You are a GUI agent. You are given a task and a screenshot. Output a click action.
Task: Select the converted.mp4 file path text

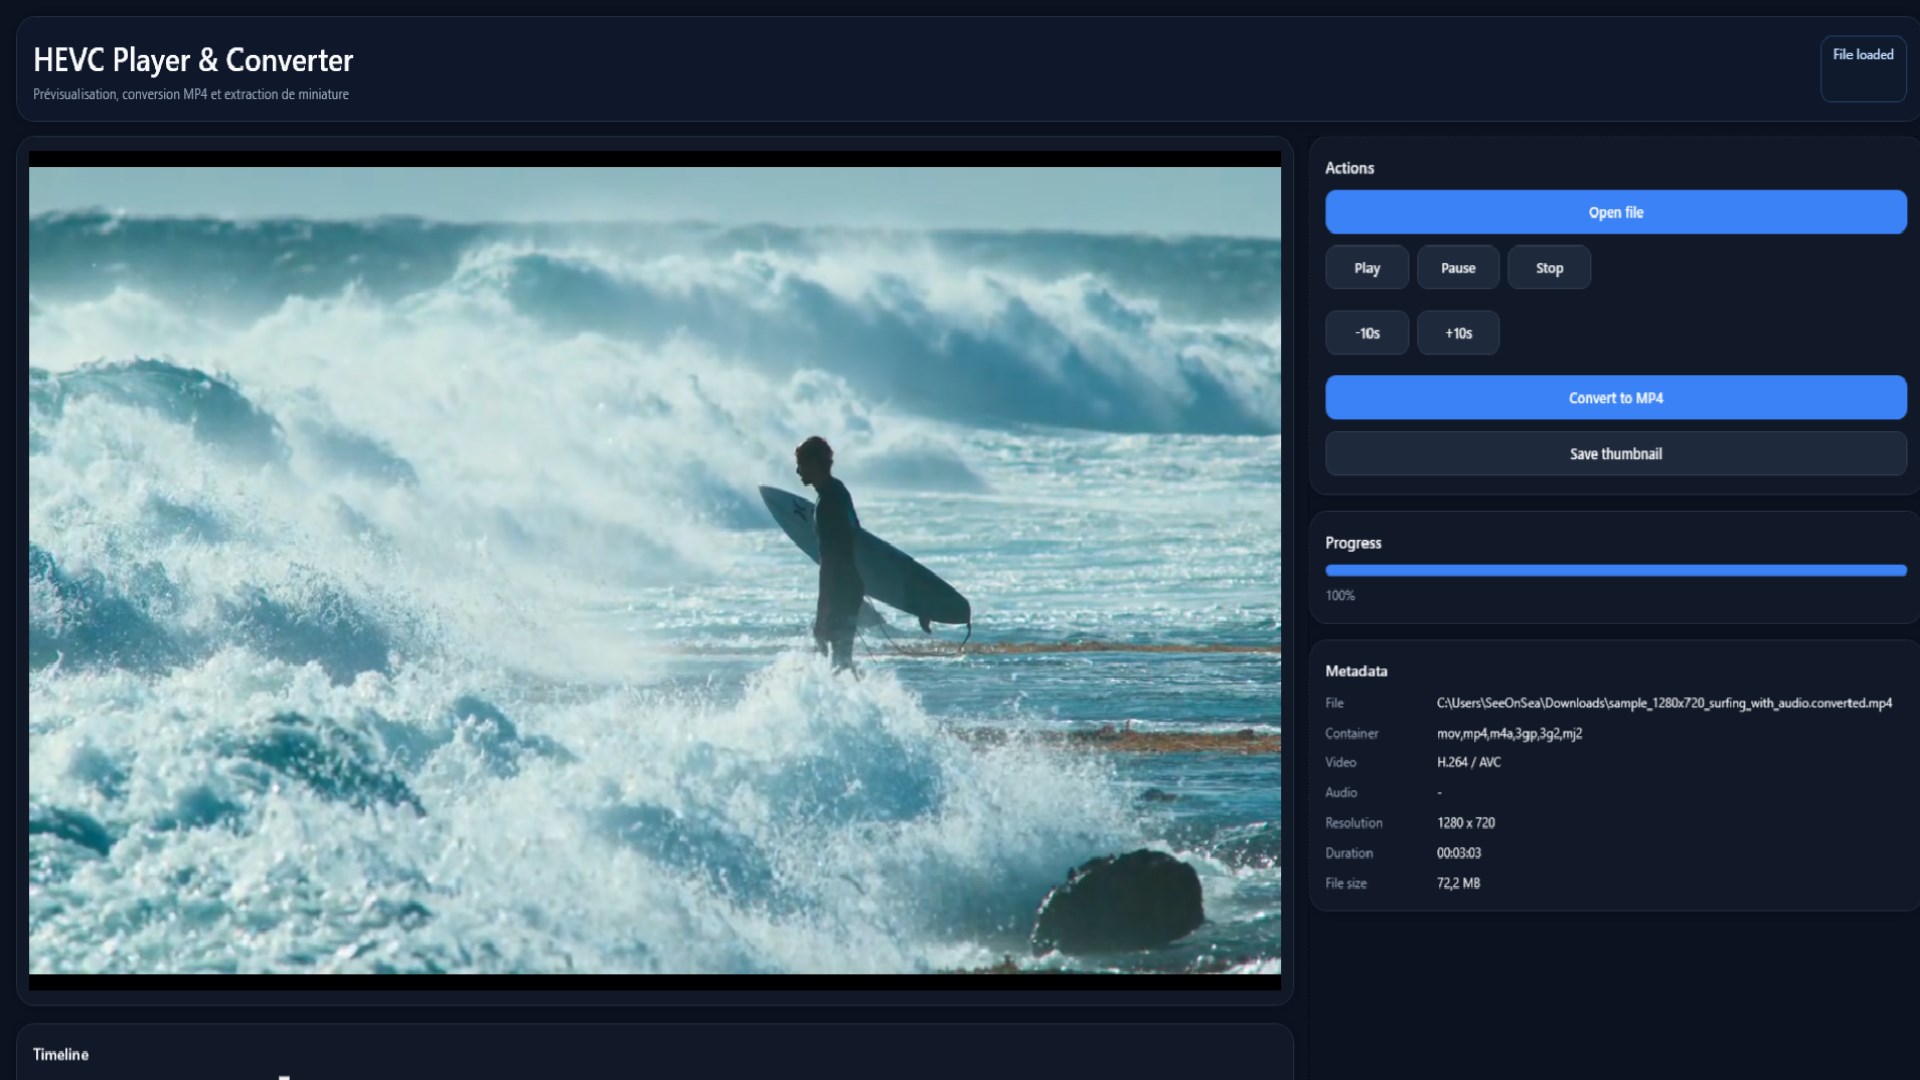click(x=1663, y=703)
